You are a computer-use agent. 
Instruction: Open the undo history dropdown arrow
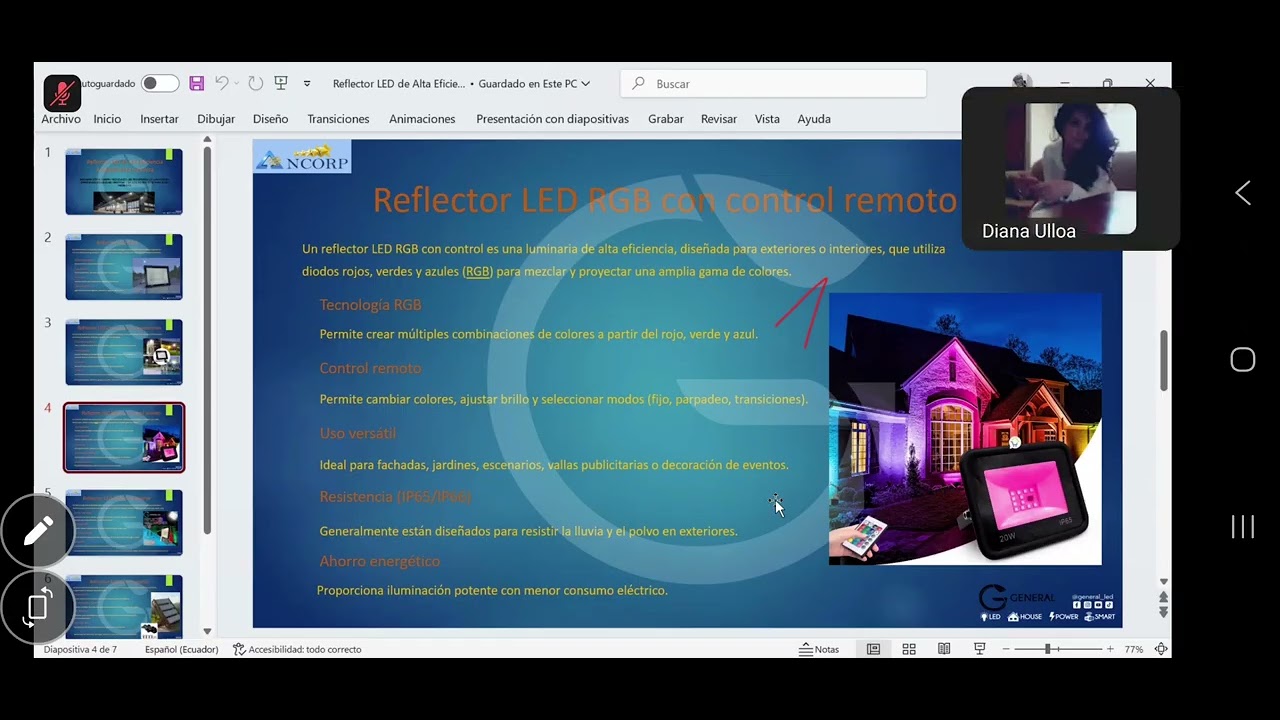(236, 84)
